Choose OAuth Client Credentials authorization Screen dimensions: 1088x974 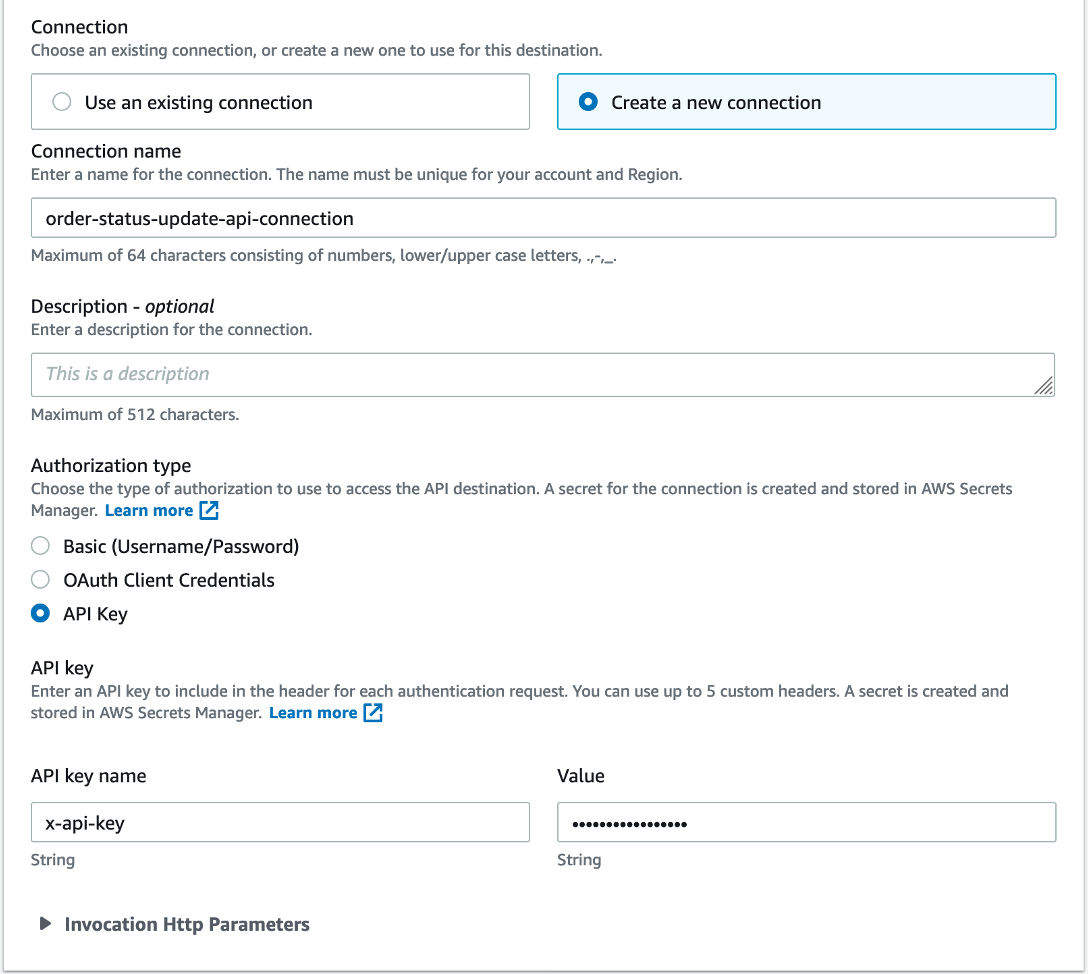40,580
